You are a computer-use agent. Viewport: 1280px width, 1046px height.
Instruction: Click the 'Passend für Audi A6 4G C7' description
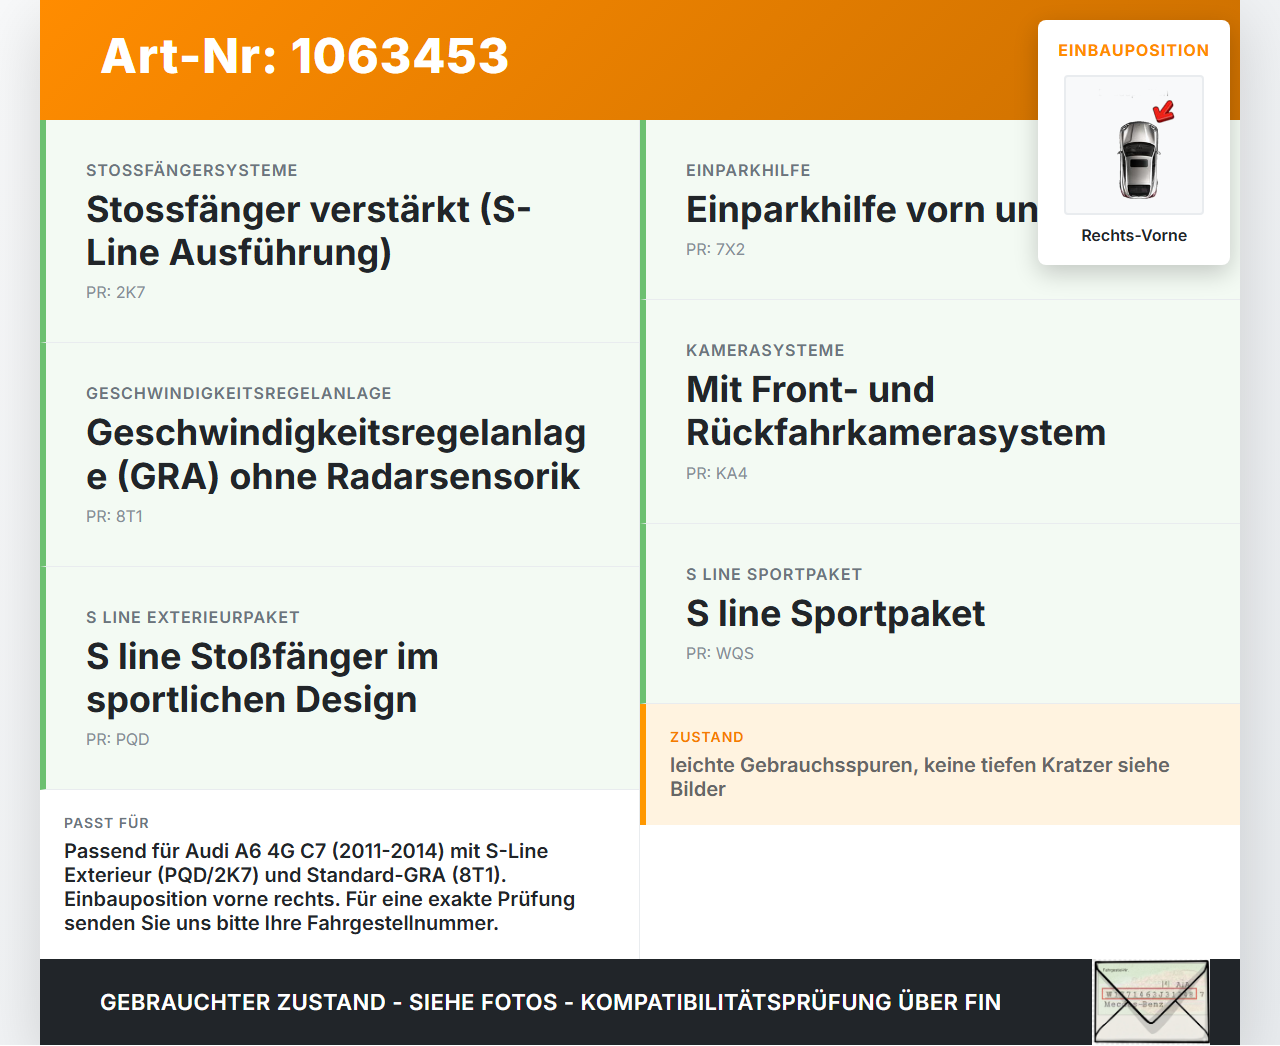[x=320, y=887]
